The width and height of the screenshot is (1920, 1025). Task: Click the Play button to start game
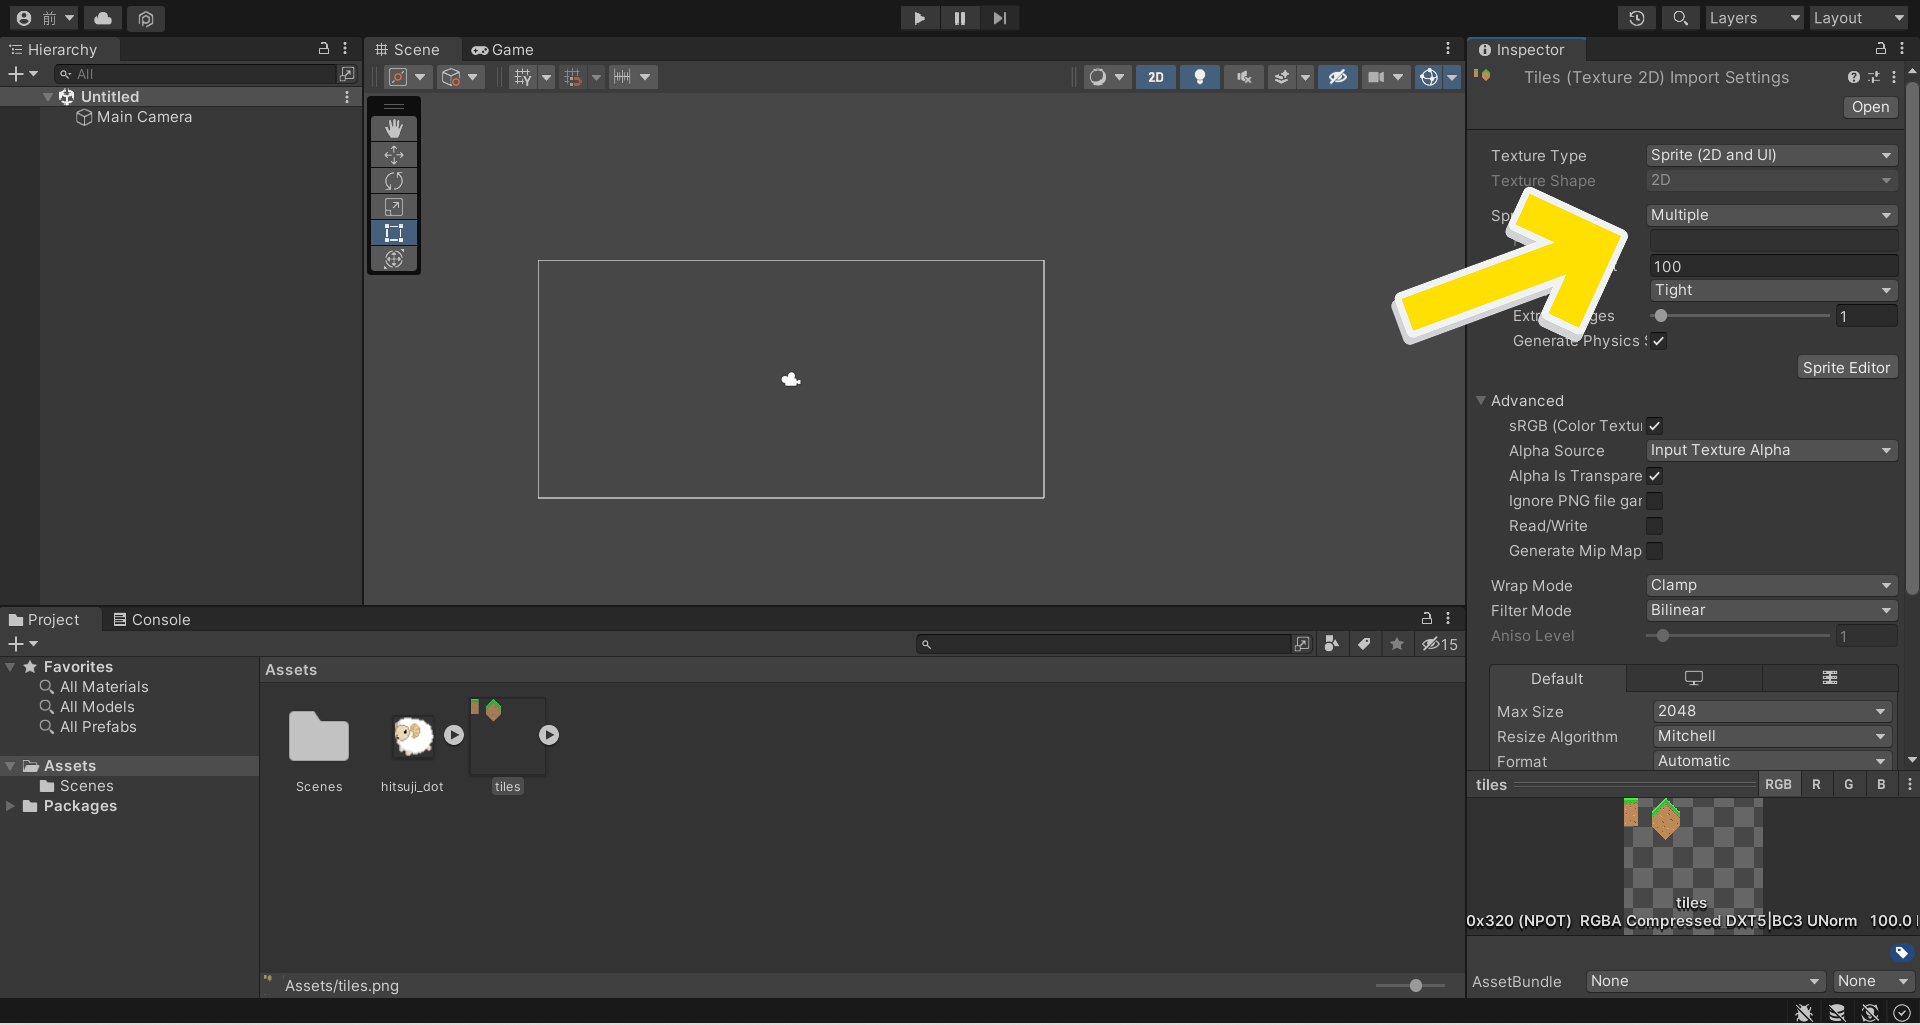click(919, 18)
